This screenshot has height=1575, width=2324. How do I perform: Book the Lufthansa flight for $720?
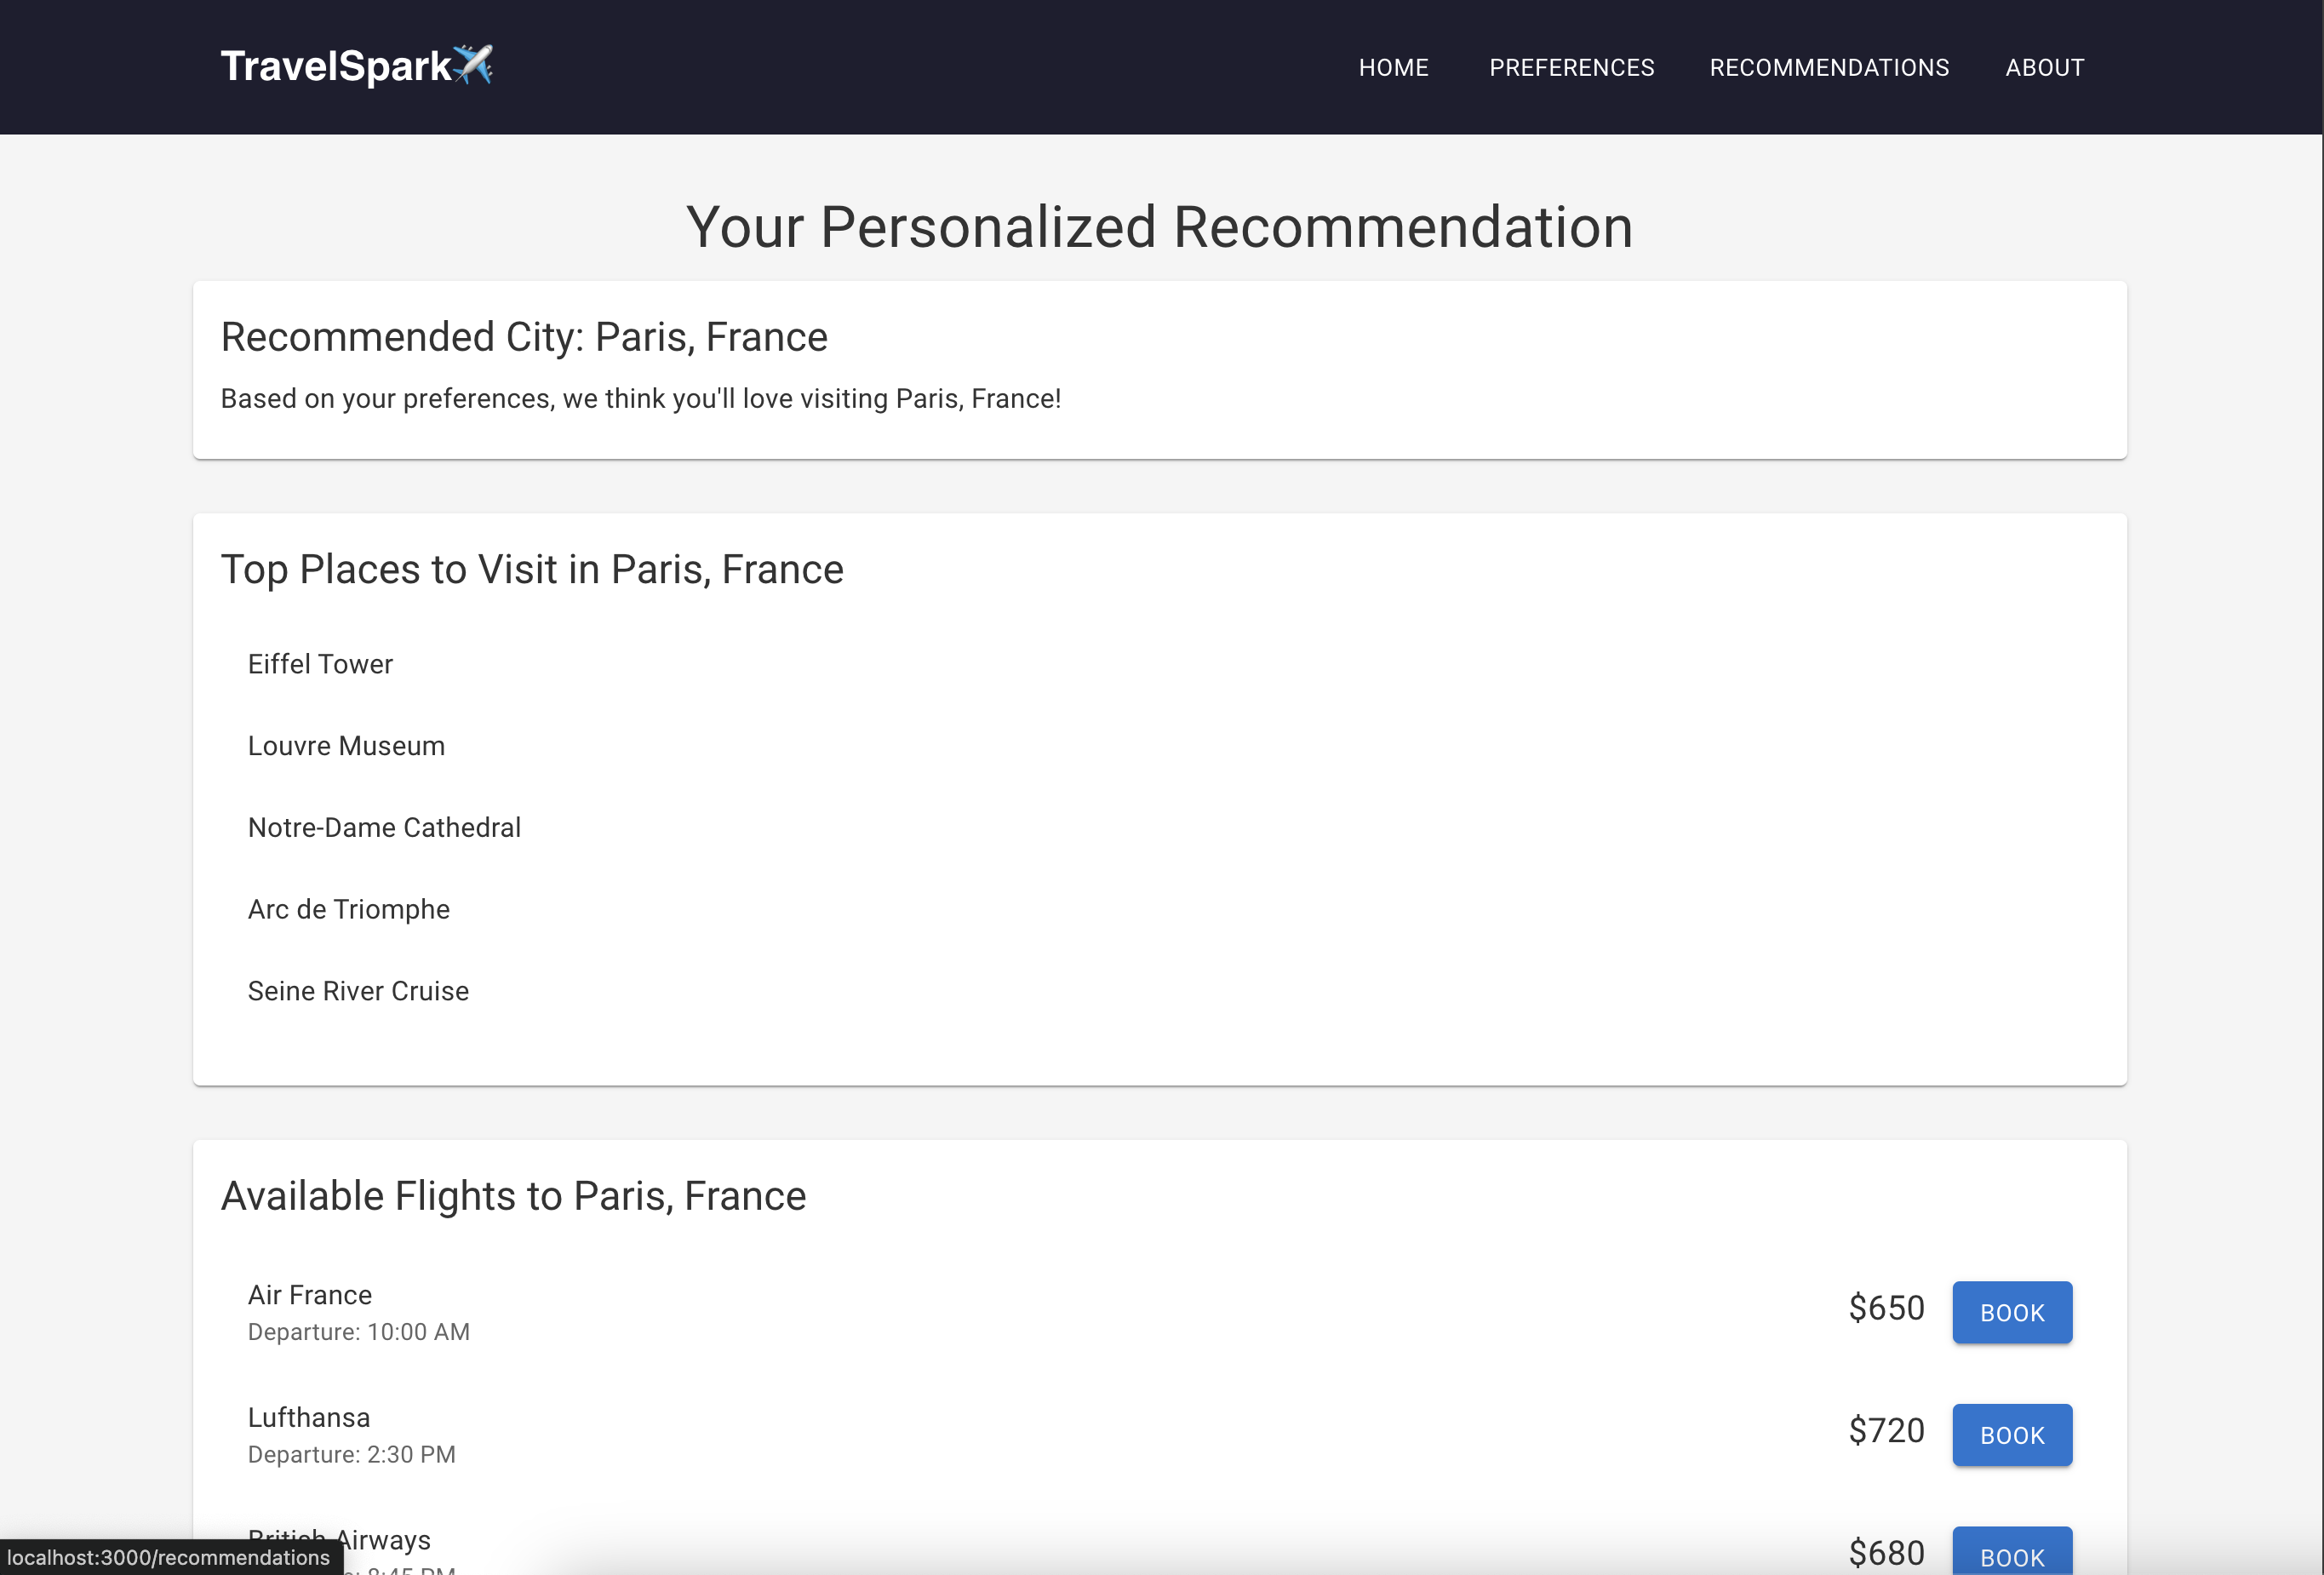pos(2011,1435)
